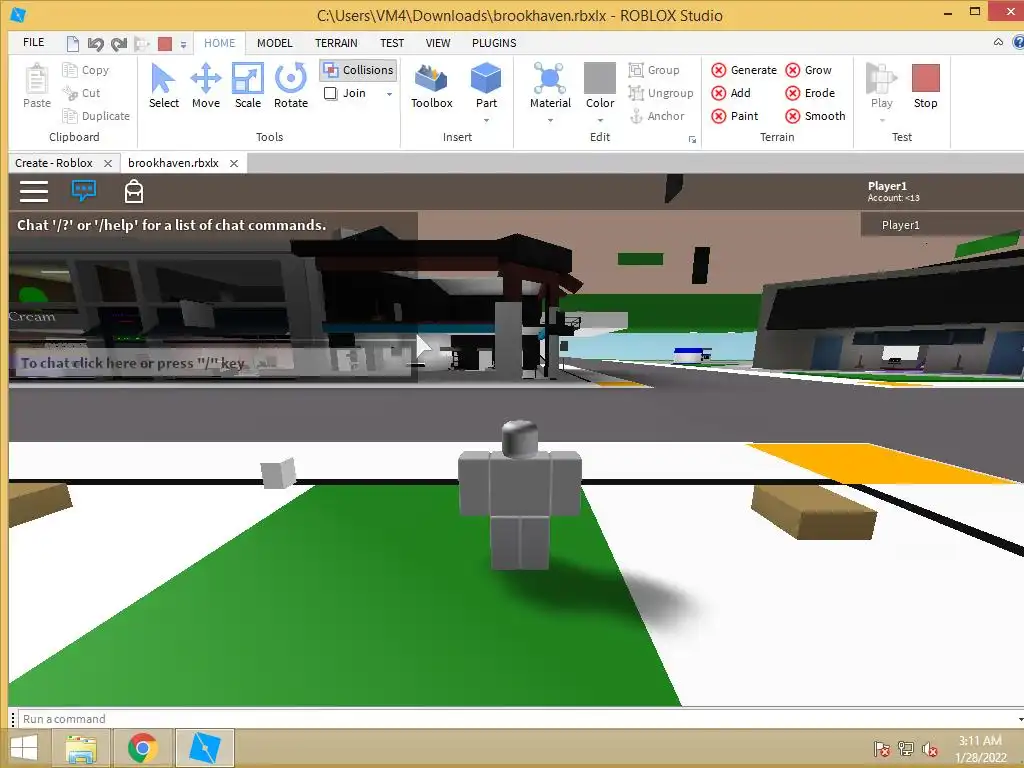Click the volume tray icon
The height and width of the screenshot is (768, 1024).
coord(930,749)
